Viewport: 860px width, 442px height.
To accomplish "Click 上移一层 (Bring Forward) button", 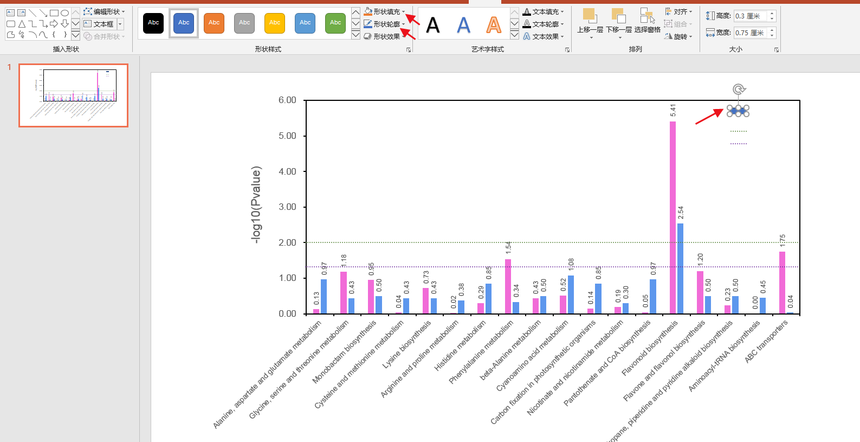I will (x=590, y=23).
